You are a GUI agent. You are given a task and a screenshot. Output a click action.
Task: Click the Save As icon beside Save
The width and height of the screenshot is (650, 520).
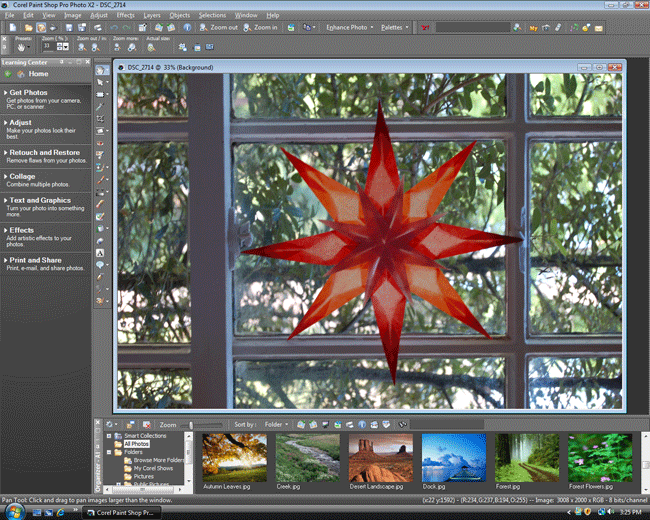pyautogui.click(x=82, y=28)
